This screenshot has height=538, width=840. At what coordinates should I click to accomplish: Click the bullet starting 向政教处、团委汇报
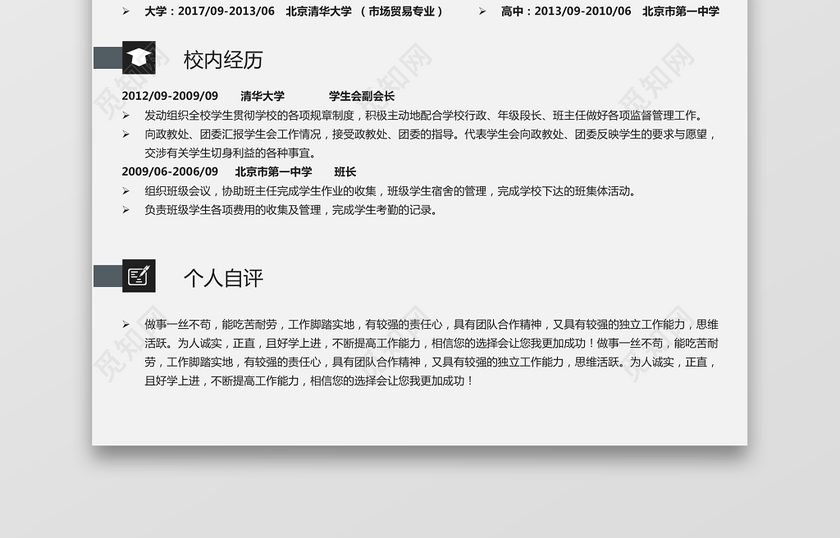click(431, 134)
